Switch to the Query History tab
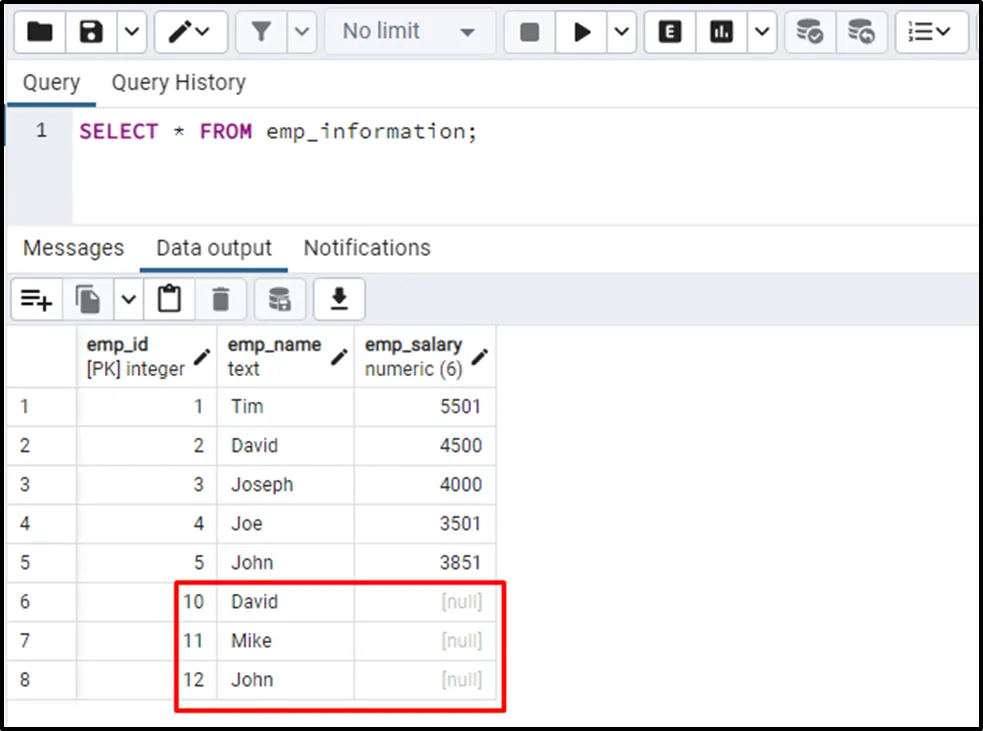 click(x=178, y=83)
